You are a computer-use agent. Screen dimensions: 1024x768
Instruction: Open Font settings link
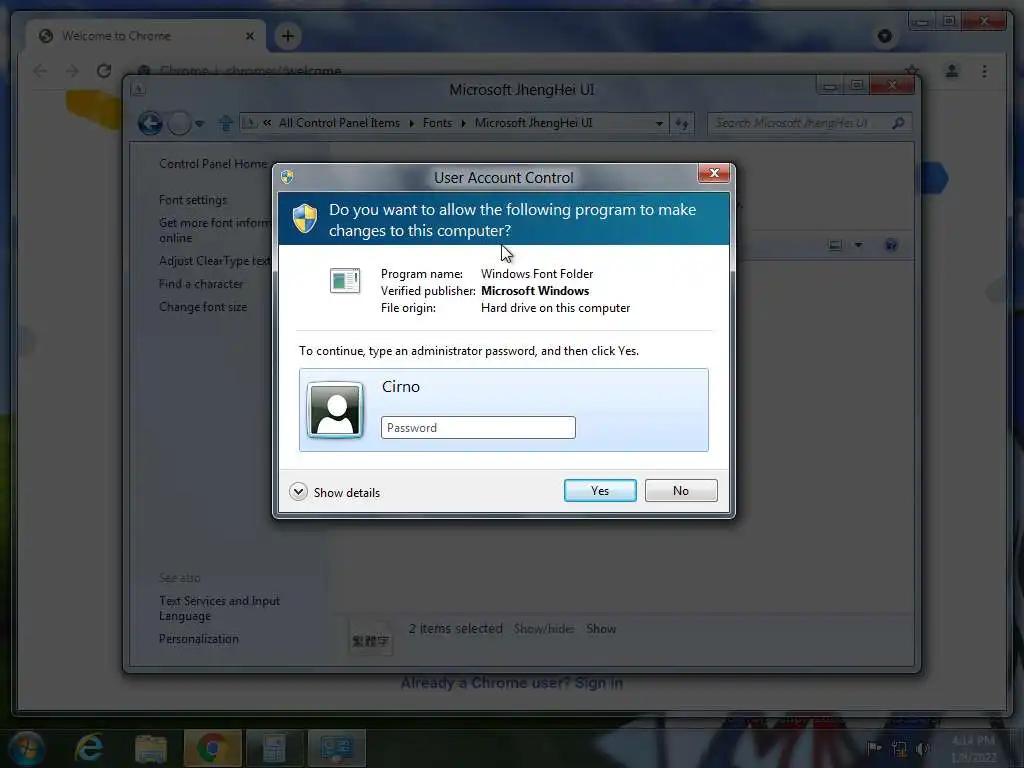(x=193, y=200)
